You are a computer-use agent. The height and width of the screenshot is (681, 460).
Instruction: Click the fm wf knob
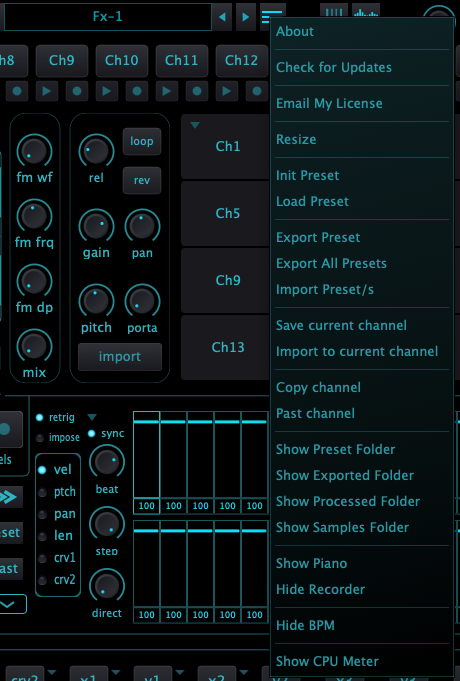click(x=34, y=152)
